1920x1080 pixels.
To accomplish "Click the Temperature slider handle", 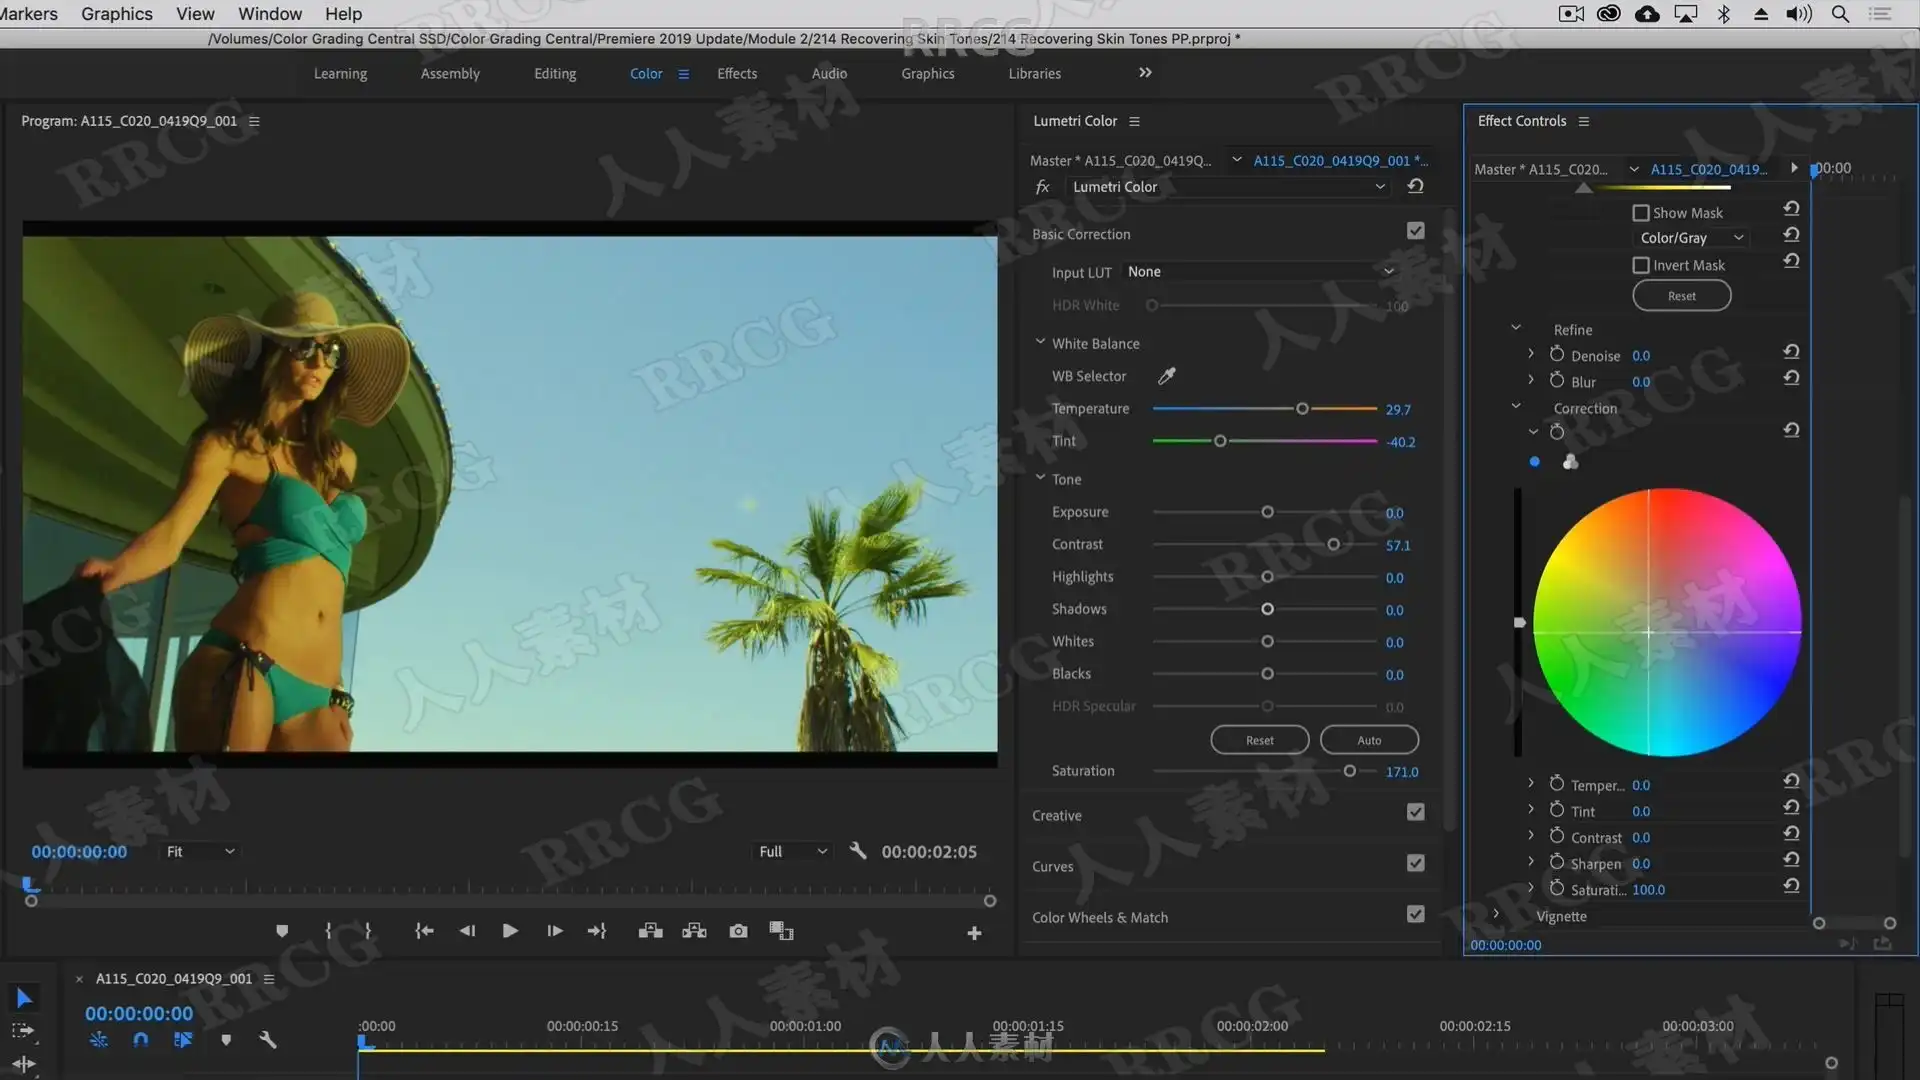I will (1302, 409).
